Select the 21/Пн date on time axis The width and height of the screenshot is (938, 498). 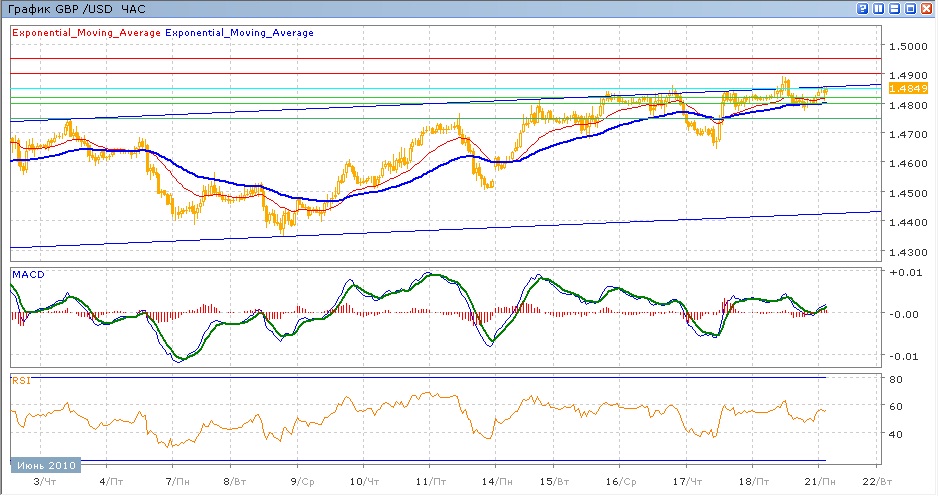[x=819, y=480]
